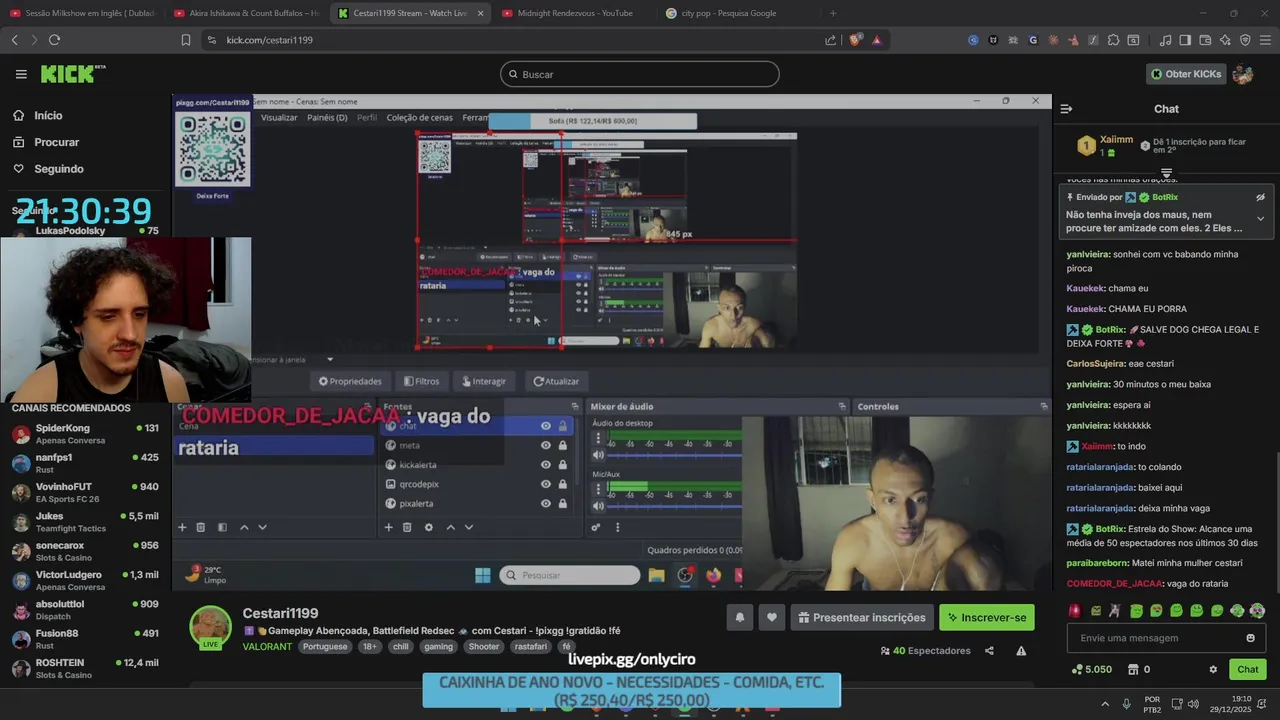Toggle lock on kickalerta source

563,465
